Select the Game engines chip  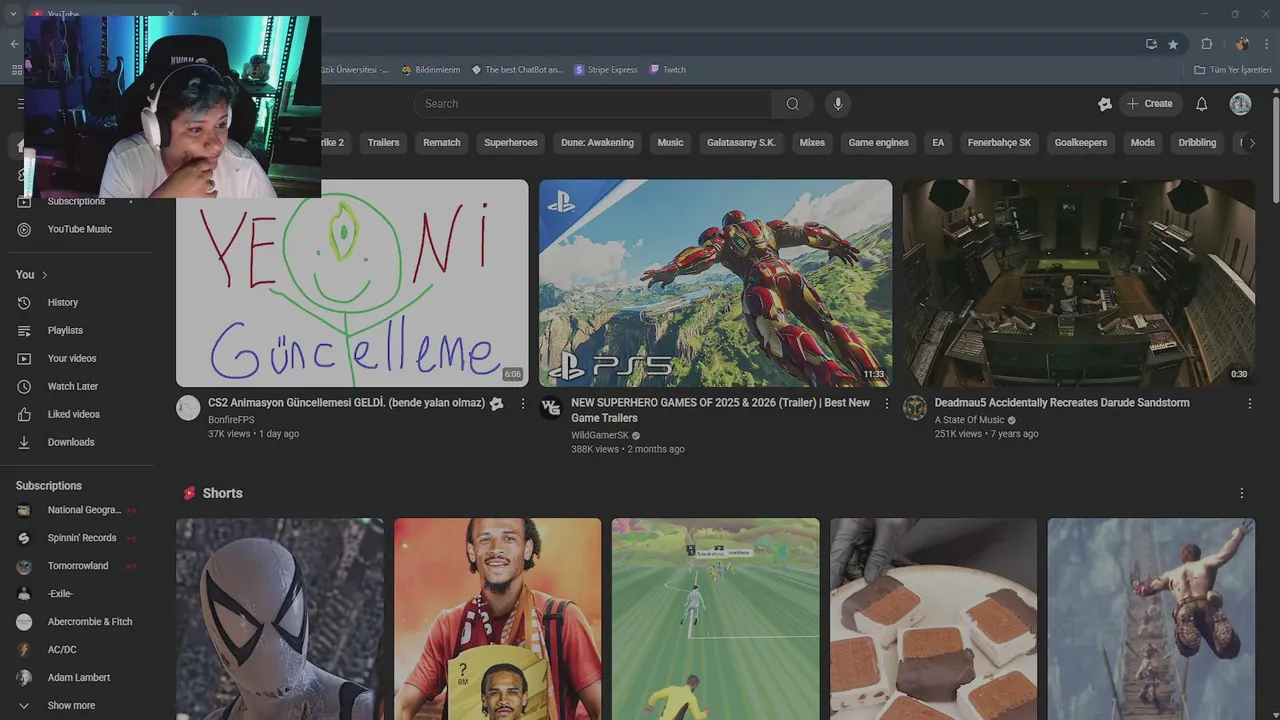[878, 143]
